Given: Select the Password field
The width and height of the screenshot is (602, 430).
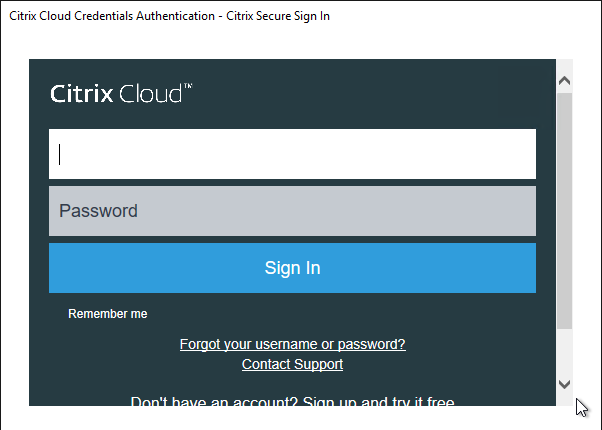Looking at the screenshot, I should pos(292,211).
